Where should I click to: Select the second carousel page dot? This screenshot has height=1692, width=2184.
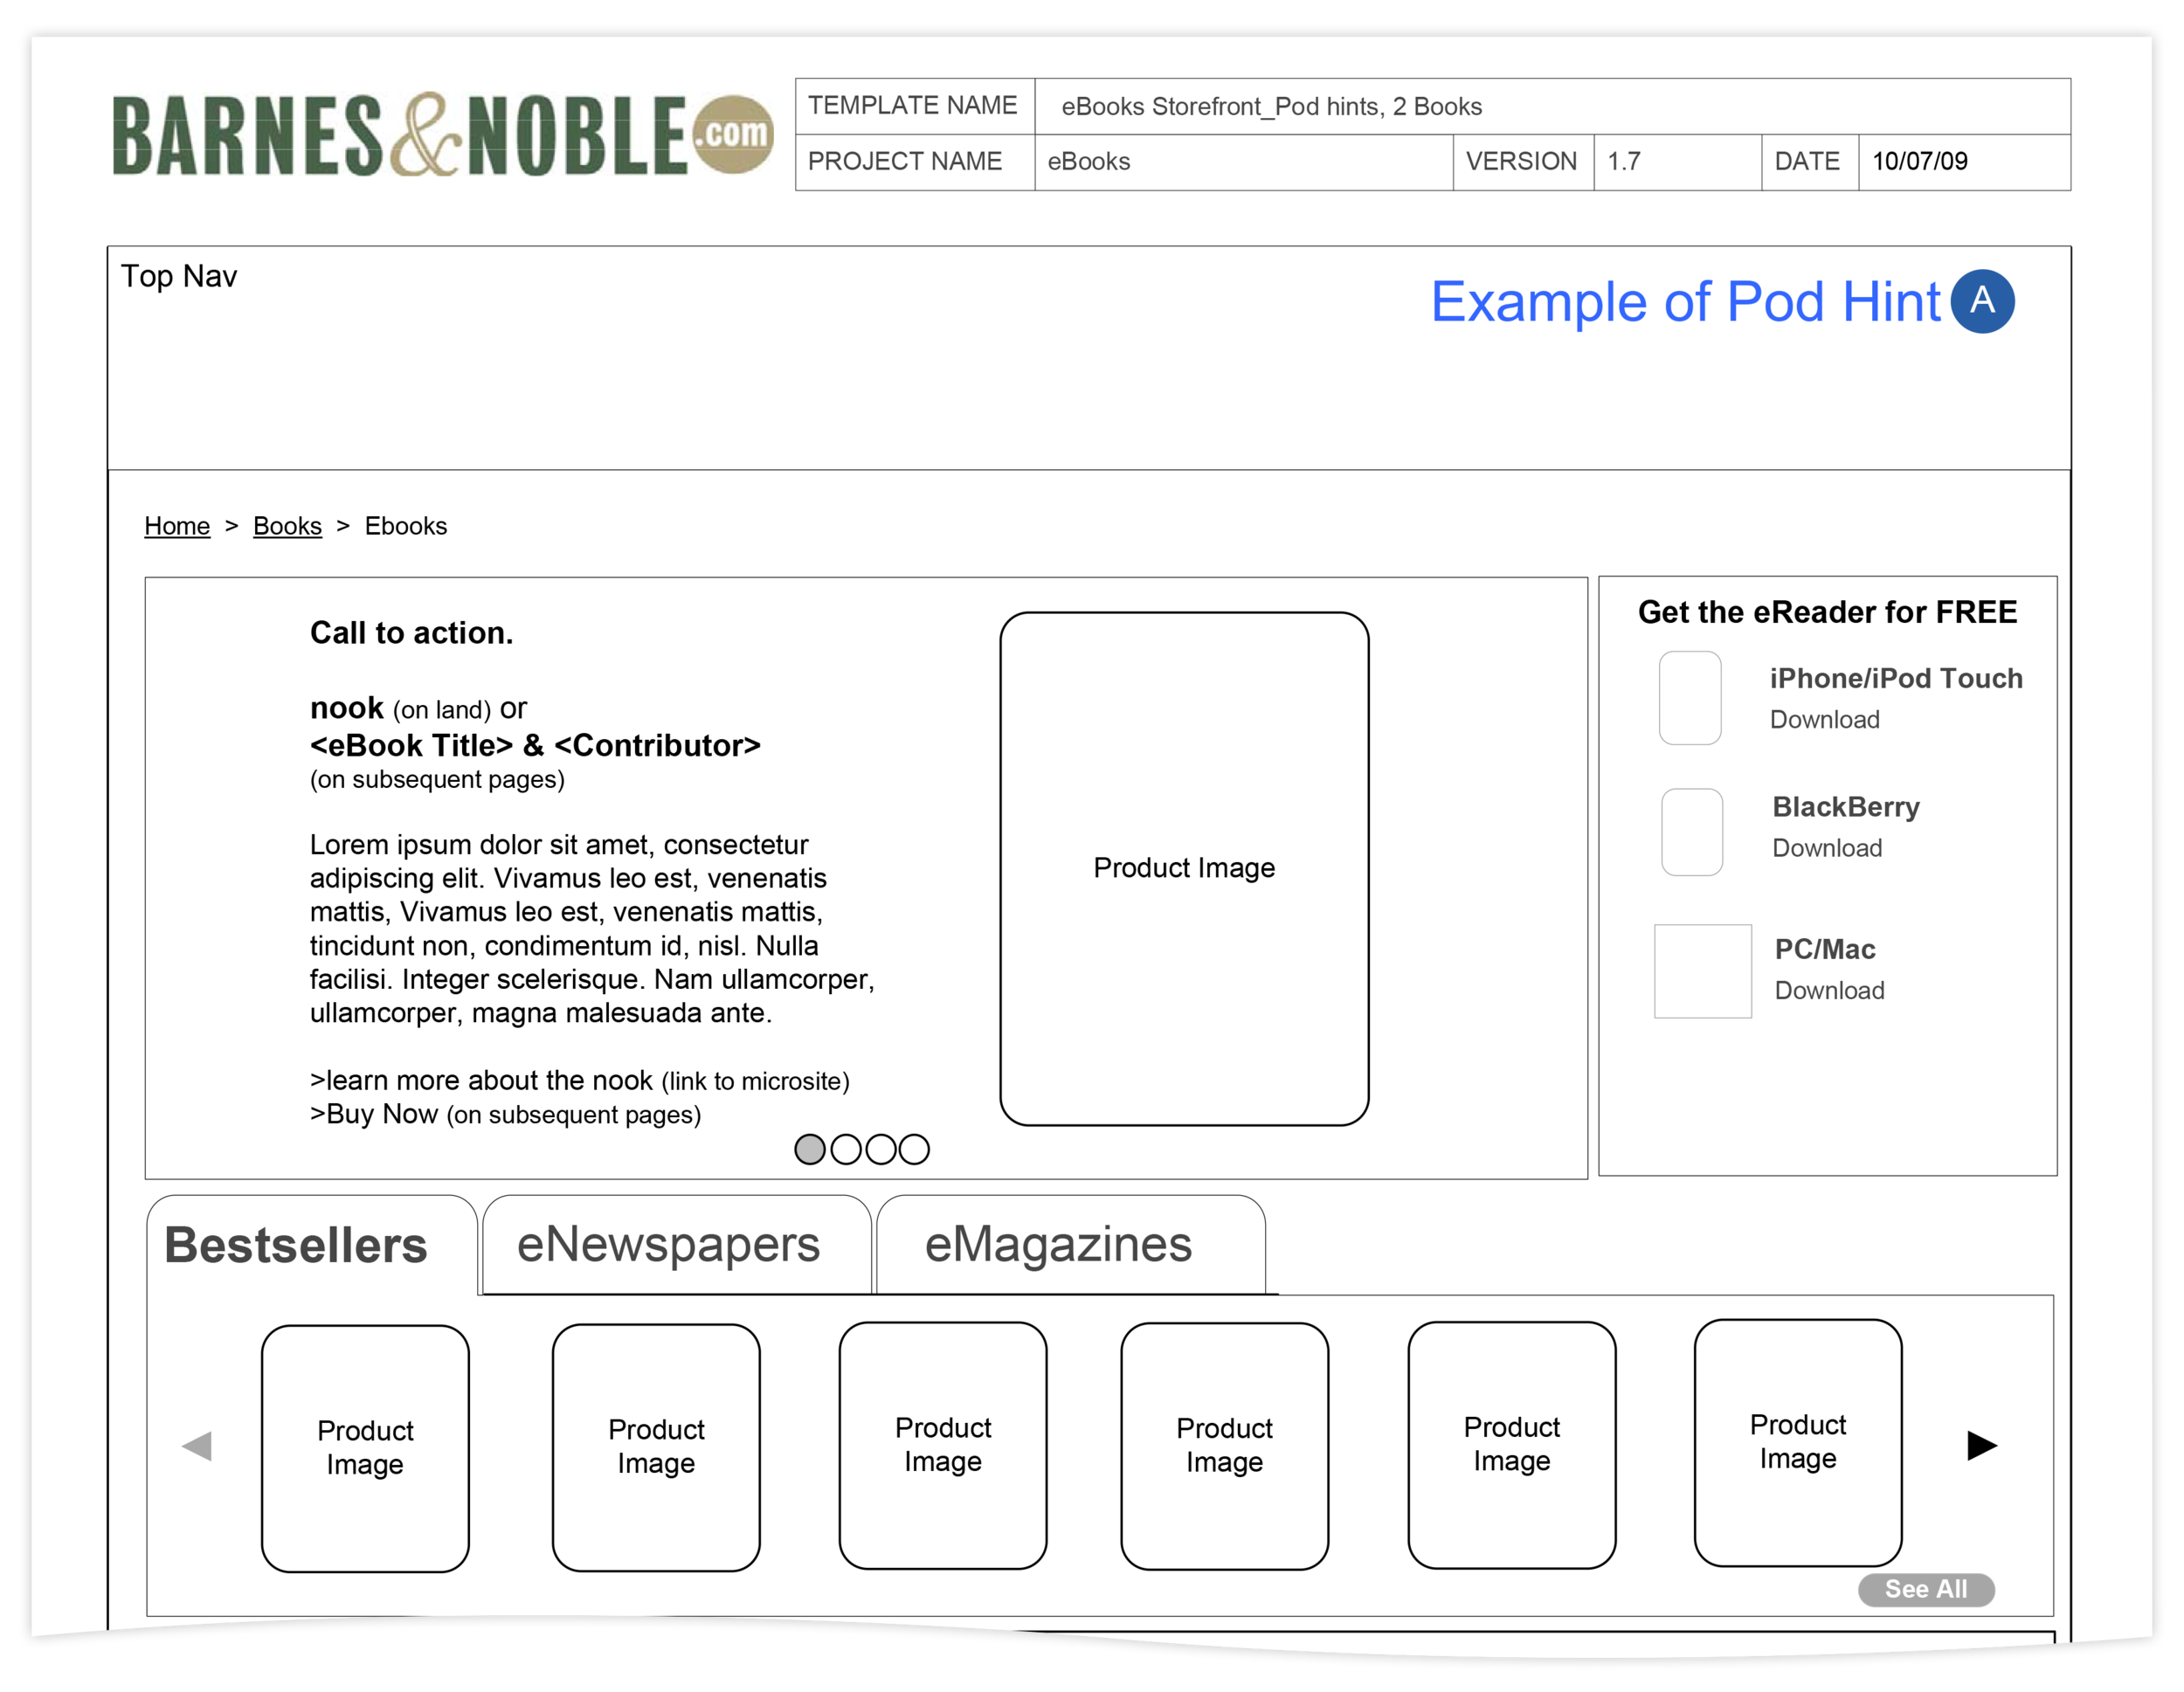[x=846, y=1149]
